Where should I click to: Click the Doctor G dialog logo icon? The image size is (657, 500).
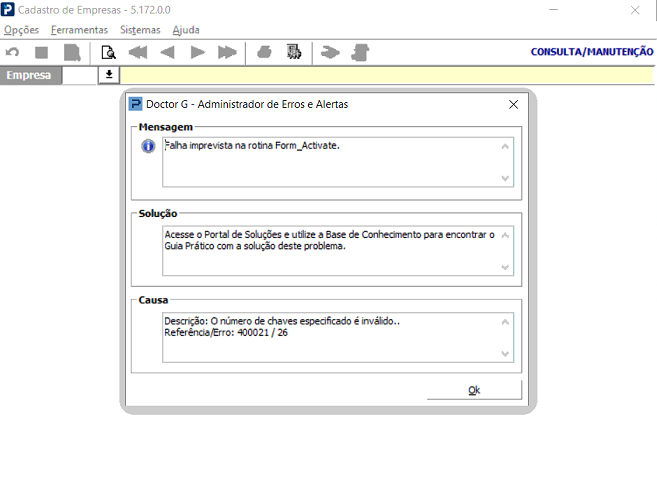click(x=137, y=104)
